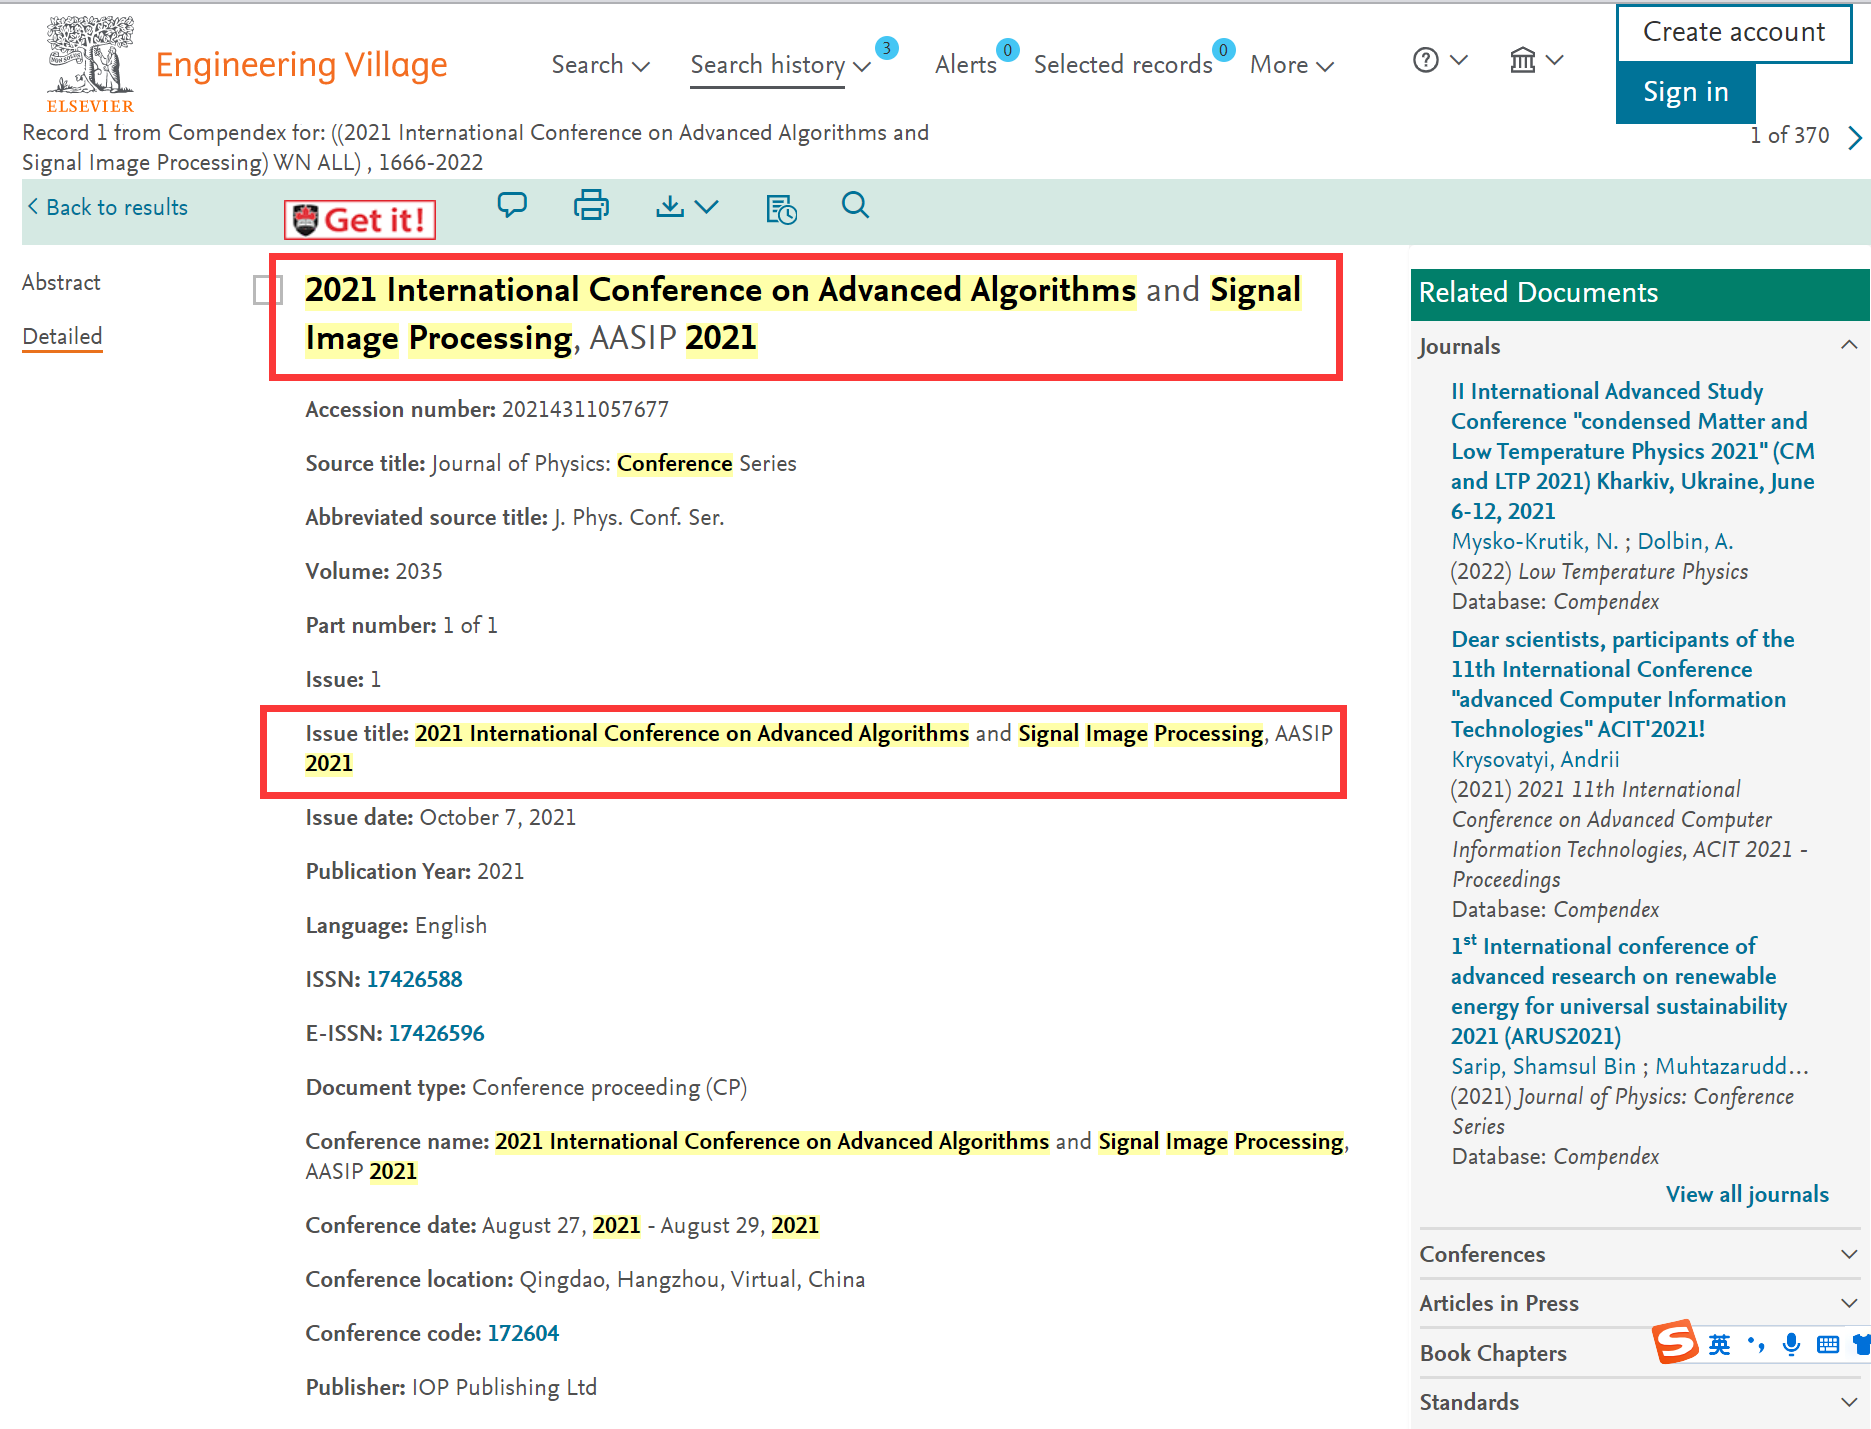
Task: Open the renewable energy ARUS2021 document
Action: 1620,991
